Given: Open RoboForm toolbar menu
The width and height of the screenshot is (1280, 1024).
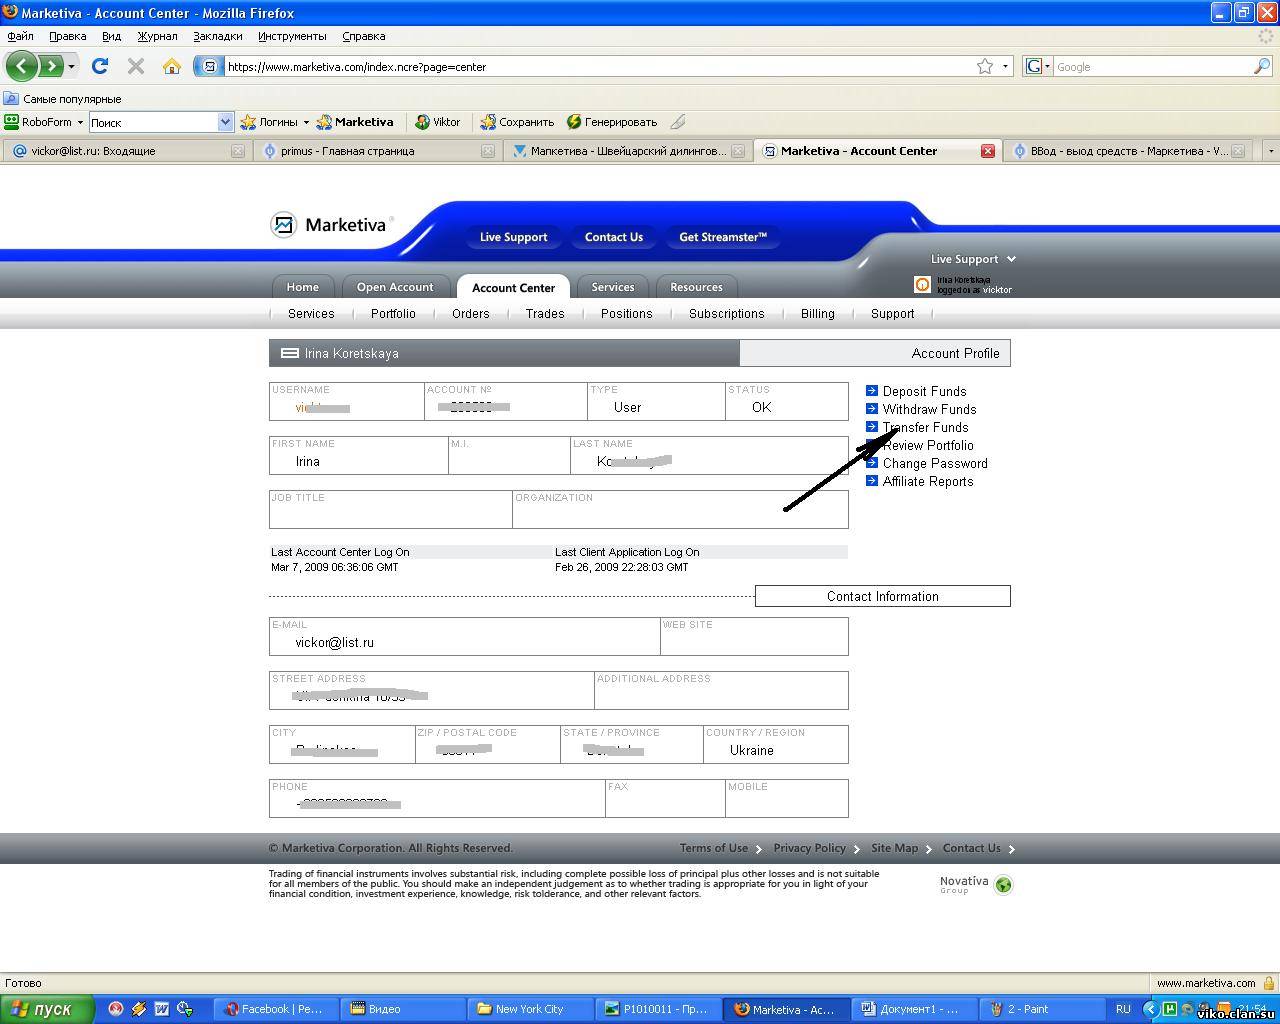Looking at the screenshot, I should click(43, 122).
